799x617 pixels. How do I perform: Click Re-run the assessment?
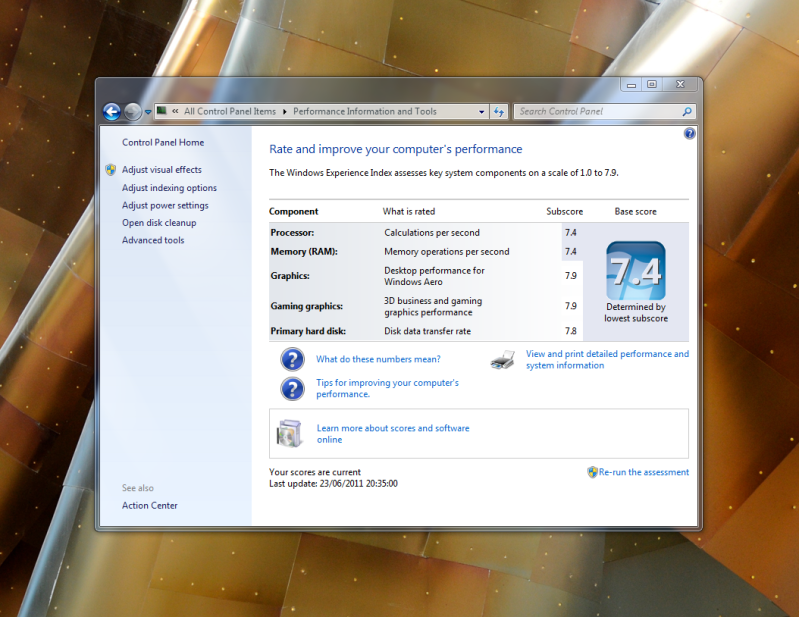click(x=644, y=472)
